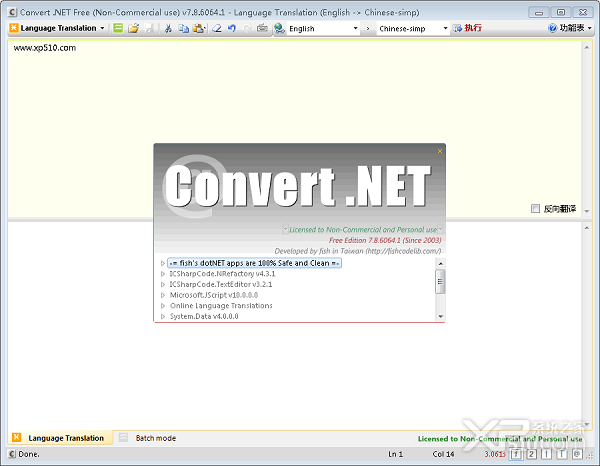Screen dimensions: 600x466
Task: Click into source text 'www.xp510.com'
Action: 45,48
